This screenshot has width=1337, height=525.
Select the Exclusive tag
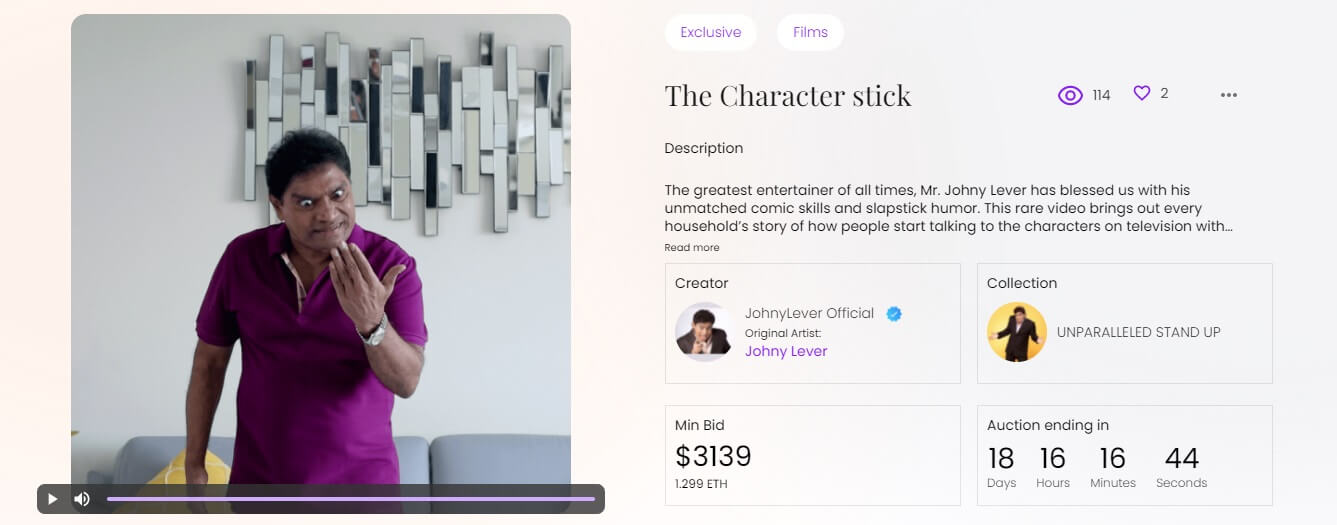710,32
